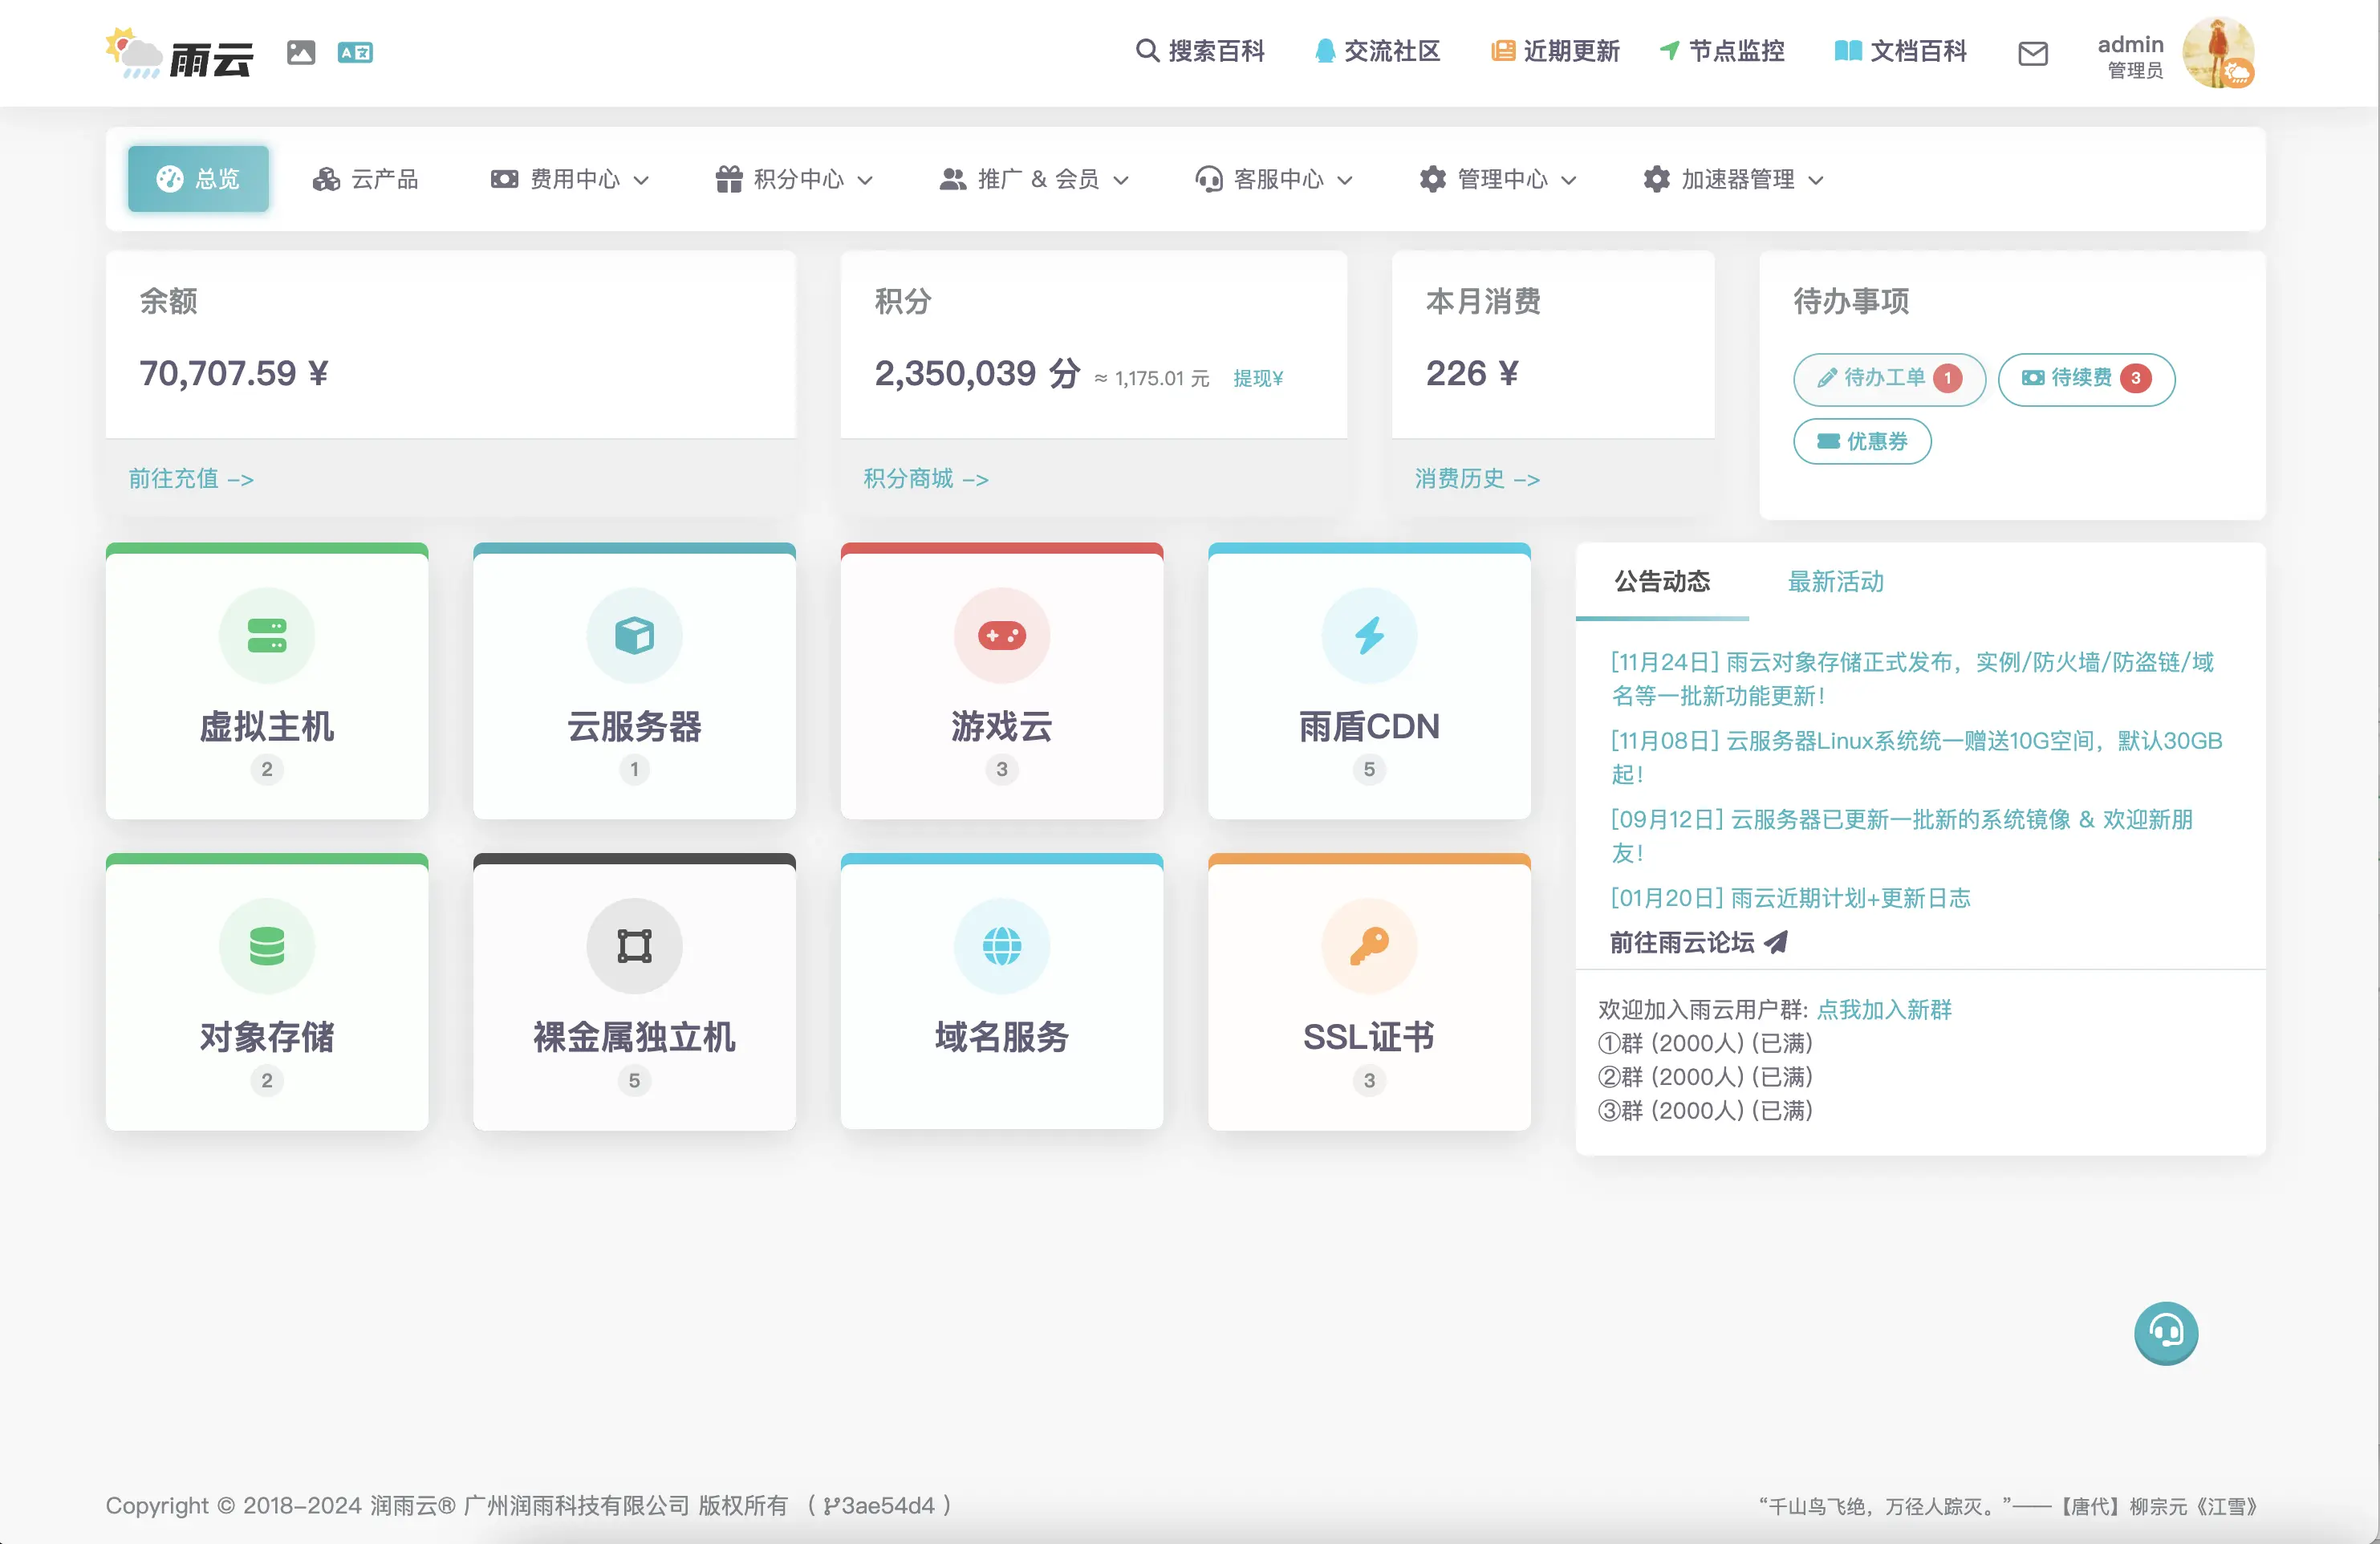Switch to the 最新活动 tab
This screenshot has height=1544, width=2380.
(1835, 581)
